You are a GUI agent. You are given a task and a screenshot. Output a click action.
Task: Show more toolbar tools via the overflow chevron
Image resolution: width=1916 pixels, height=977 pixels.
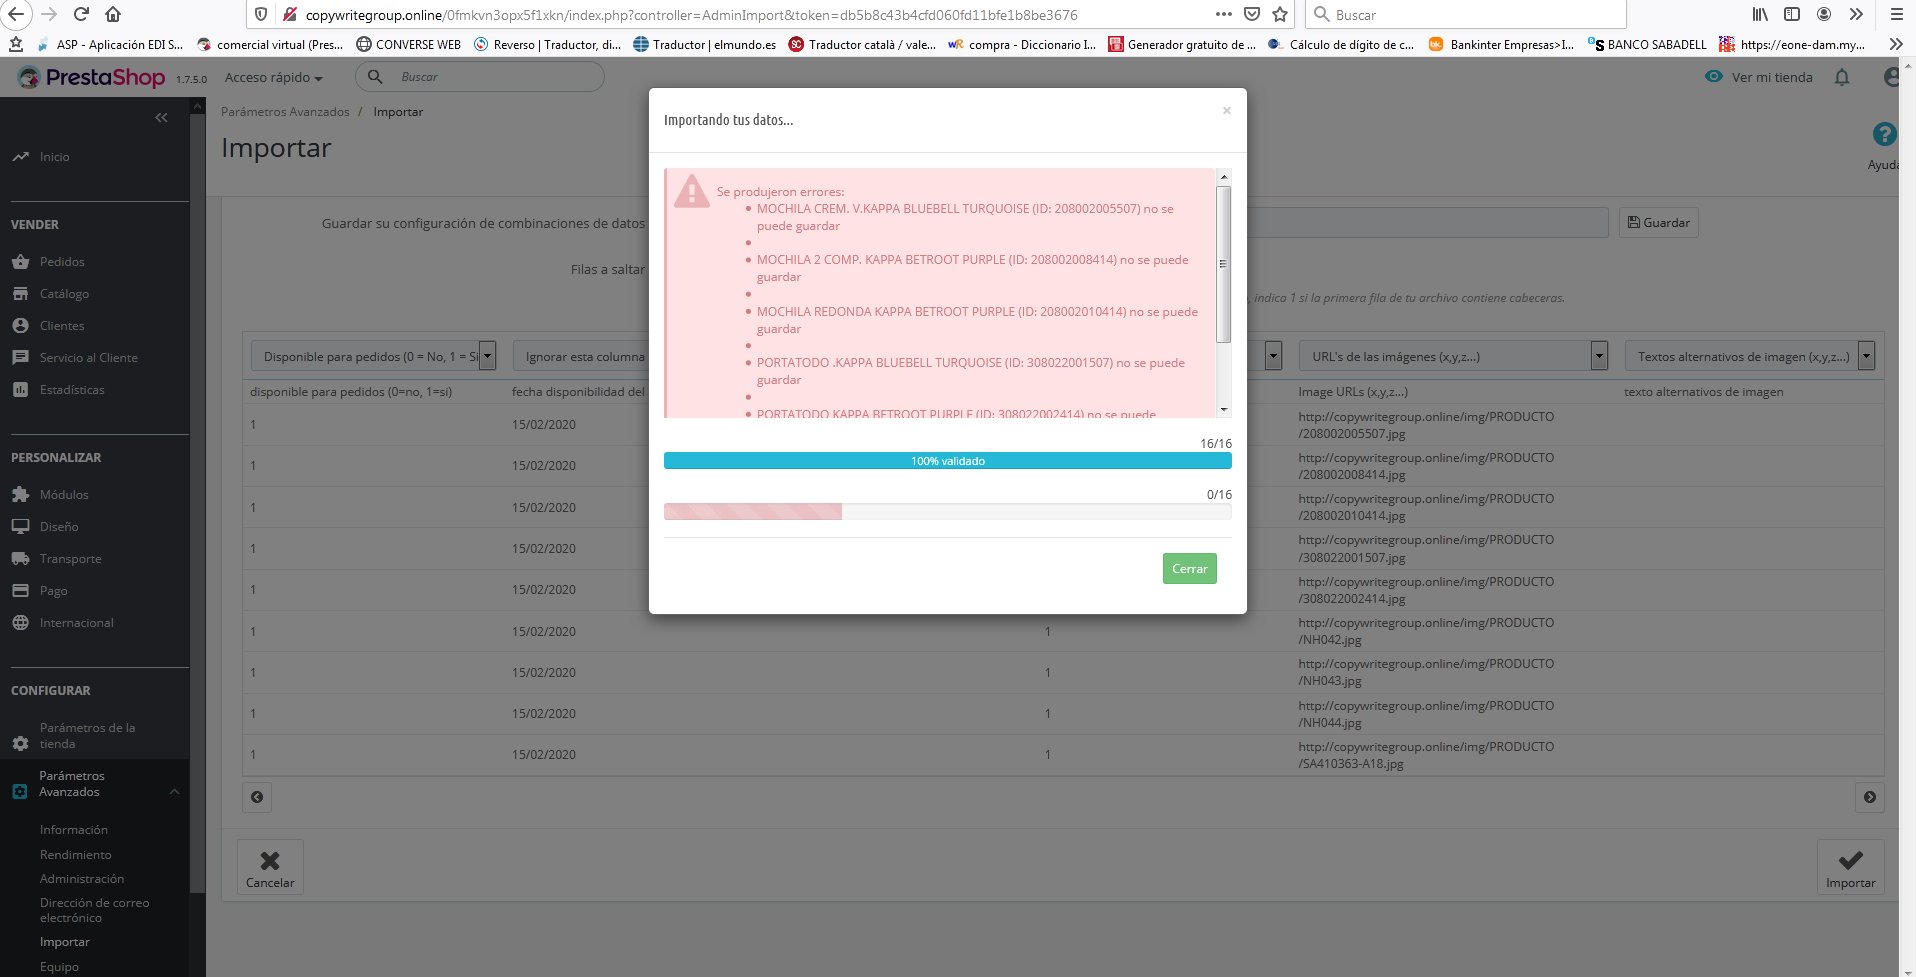tap(1856, 14)
